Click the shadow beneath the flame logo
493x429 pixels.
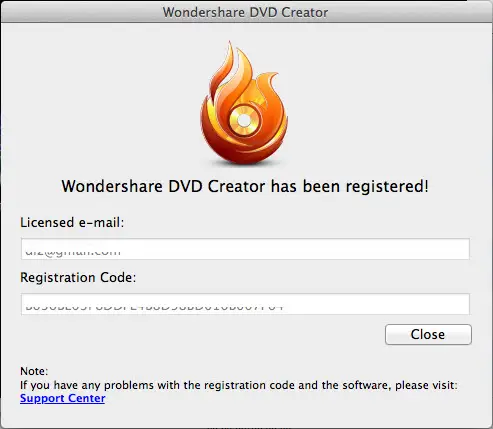point(244,164)
